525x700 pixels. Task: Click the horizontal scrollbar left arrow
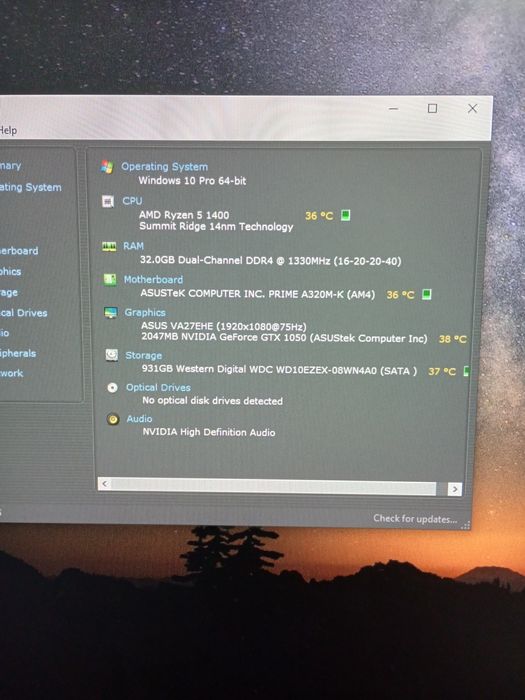coord(104,483)
